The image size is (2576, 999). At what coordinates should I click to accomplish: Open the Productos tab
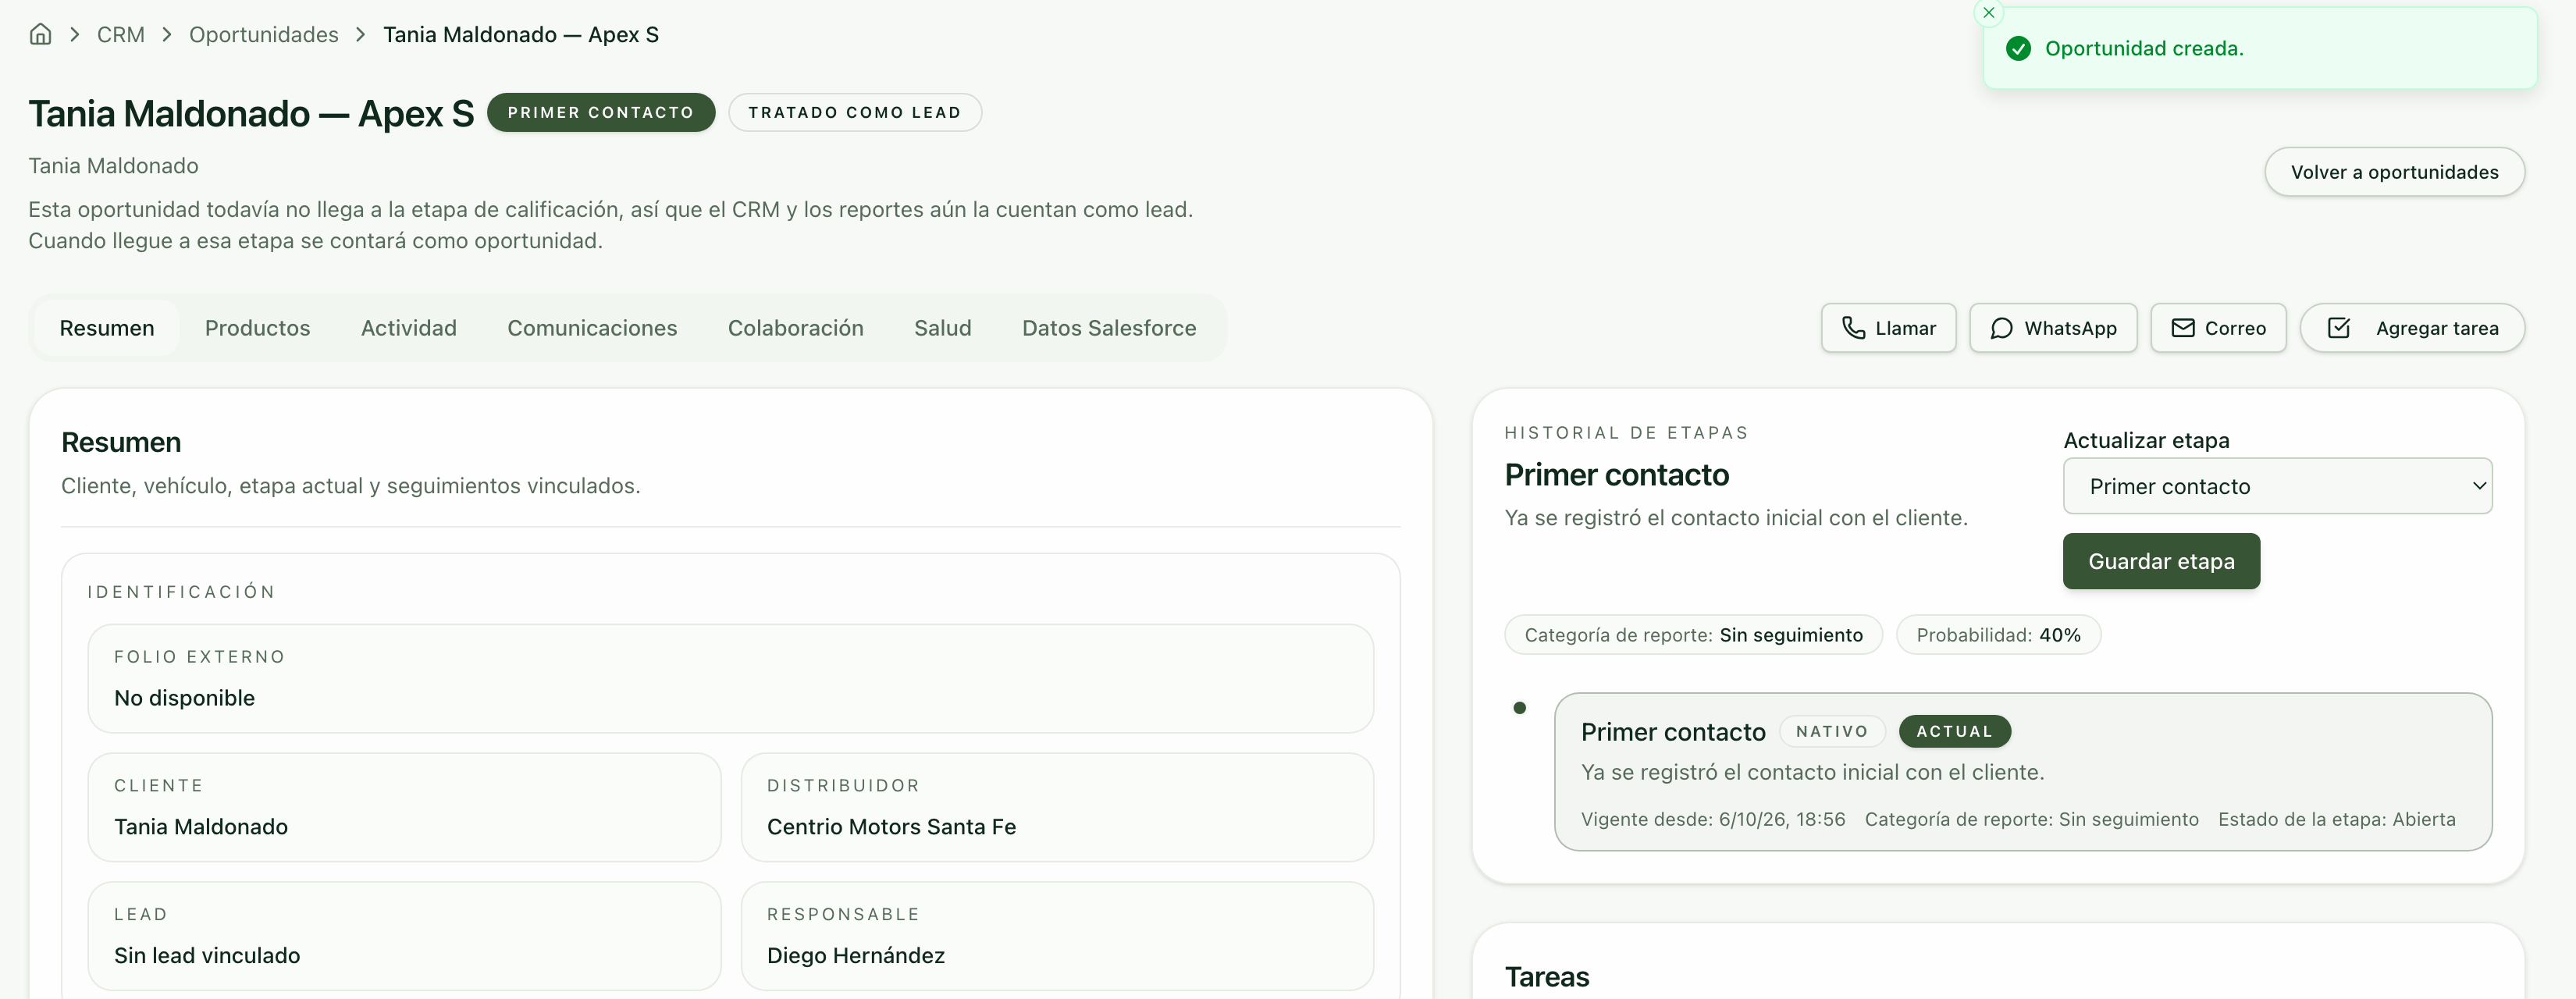coord(257,328)
